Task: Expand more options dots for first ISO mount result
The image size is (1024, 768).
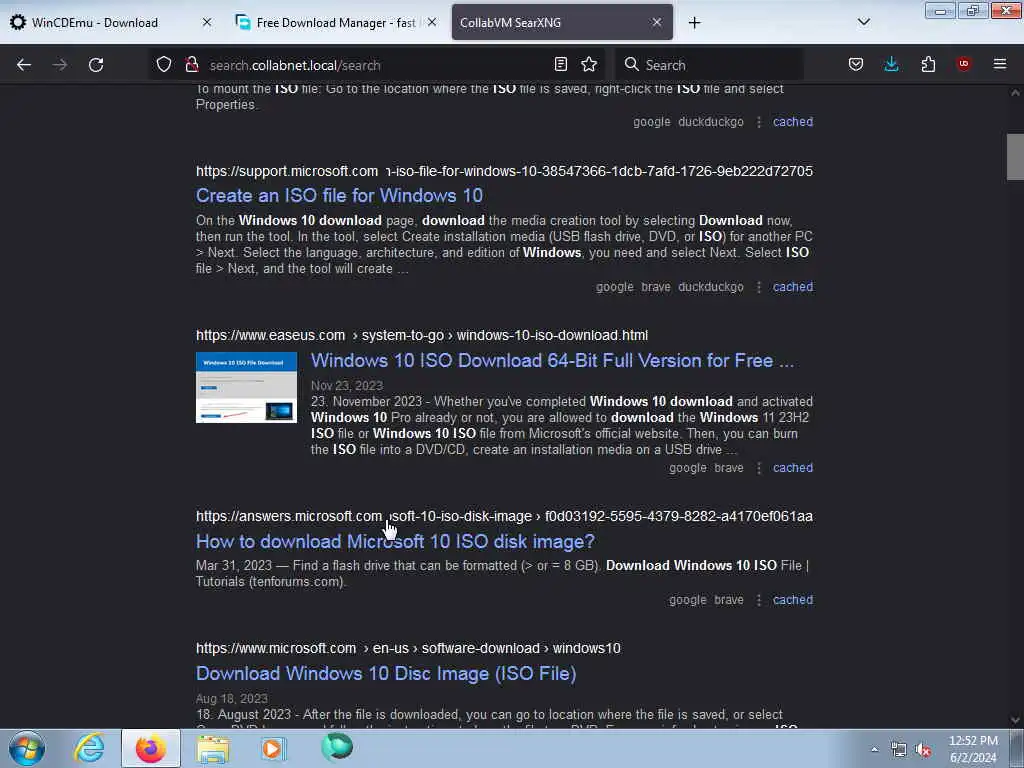Action: coord(758,121)
